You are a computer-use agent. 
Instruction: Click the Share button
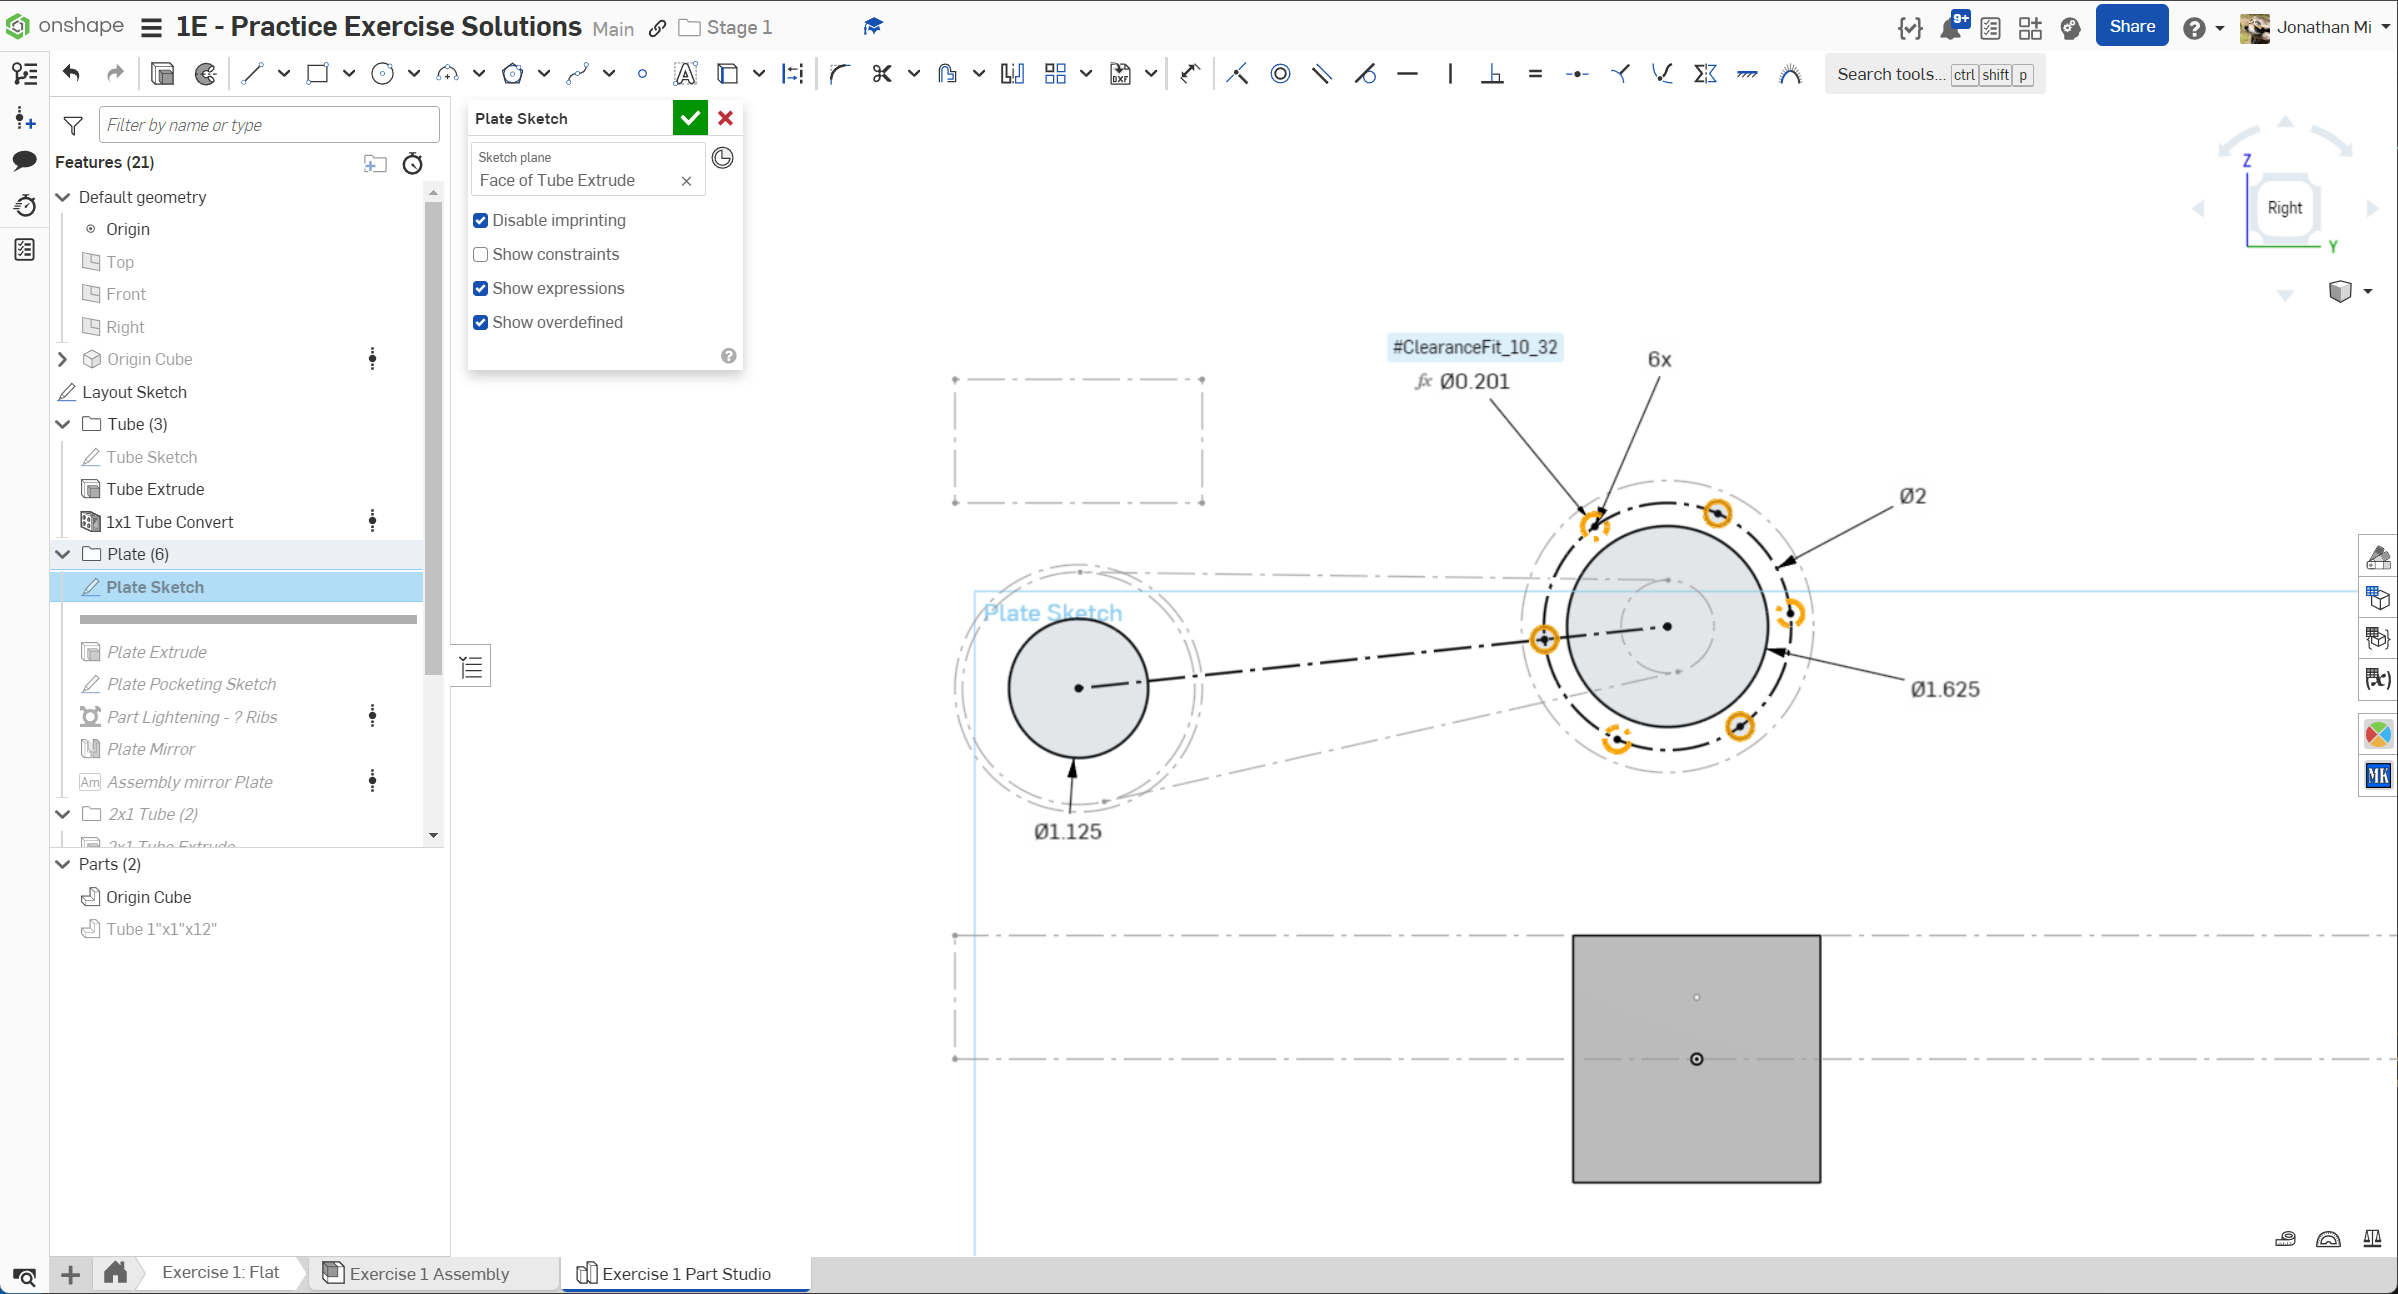click(2131, 27)
